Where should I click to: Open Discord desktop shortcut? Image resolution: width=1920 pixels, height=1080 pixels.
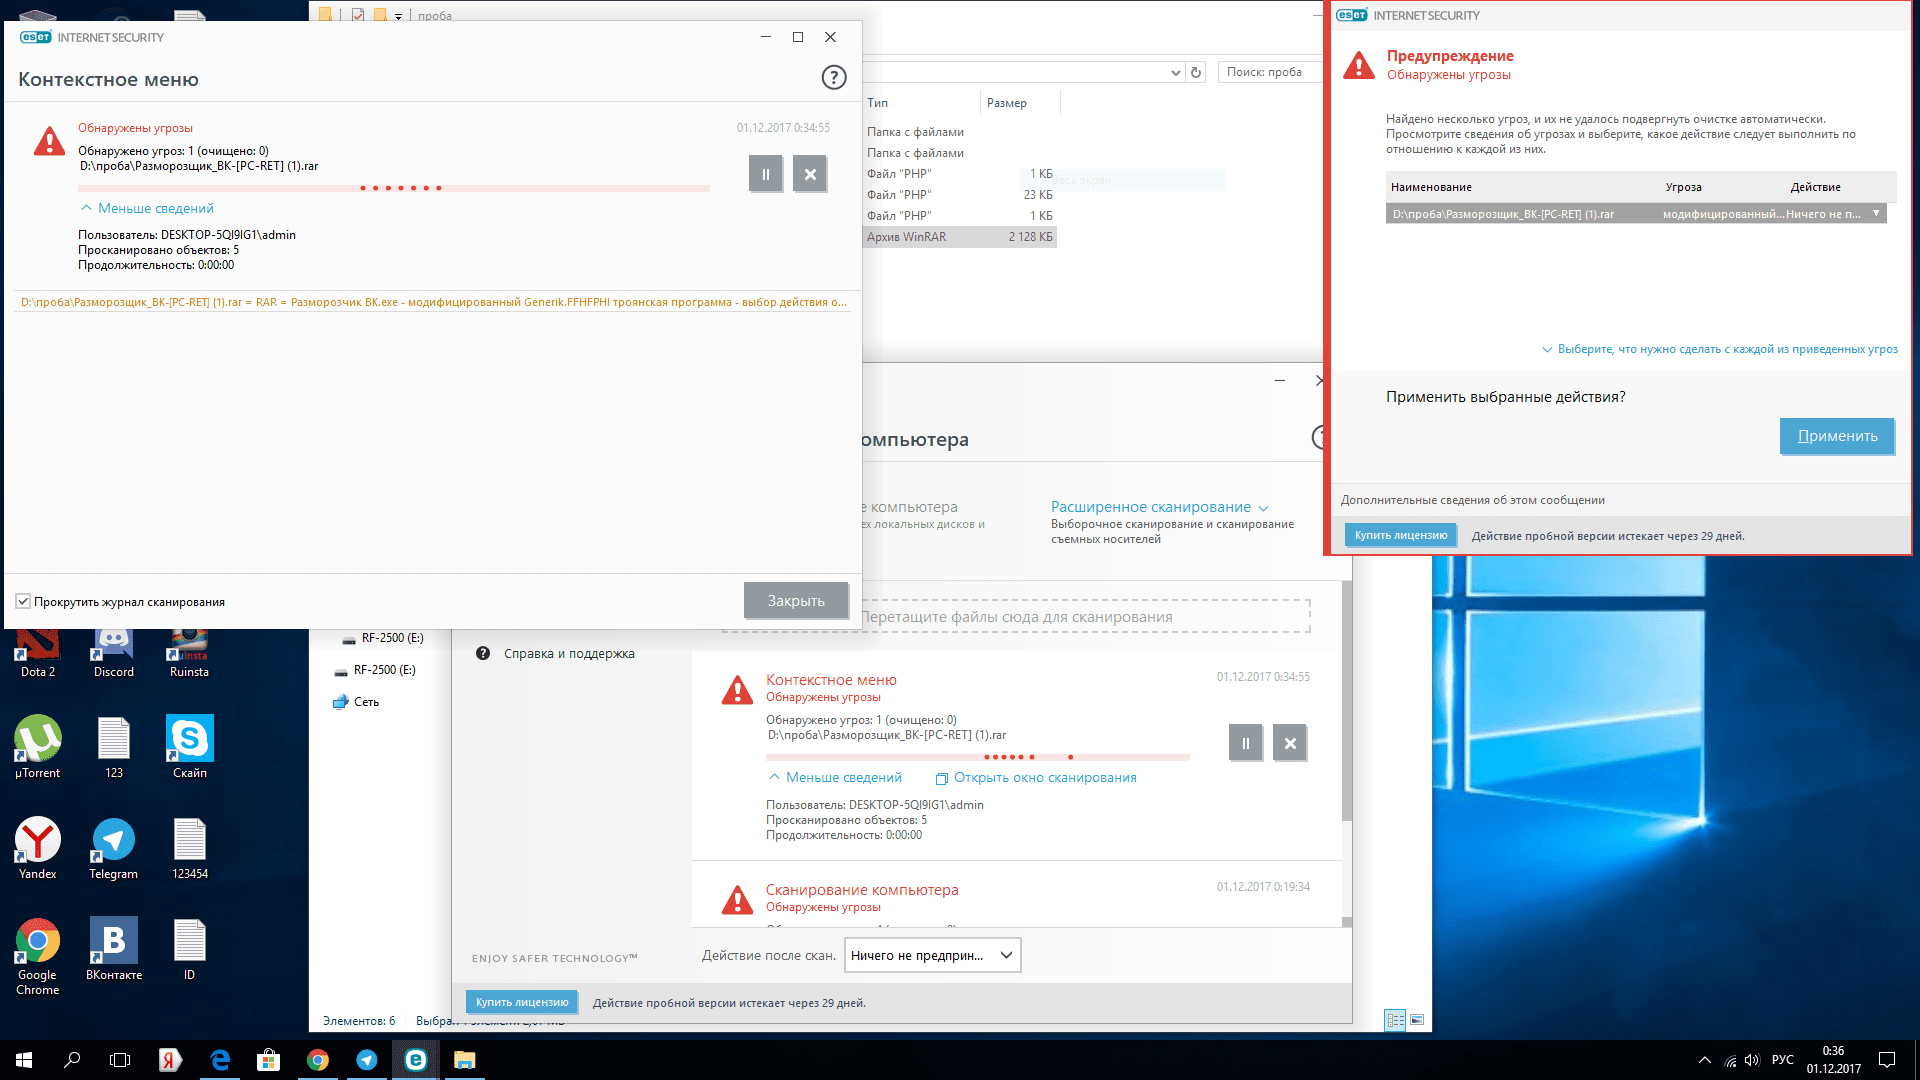click(x=113, y=650)
